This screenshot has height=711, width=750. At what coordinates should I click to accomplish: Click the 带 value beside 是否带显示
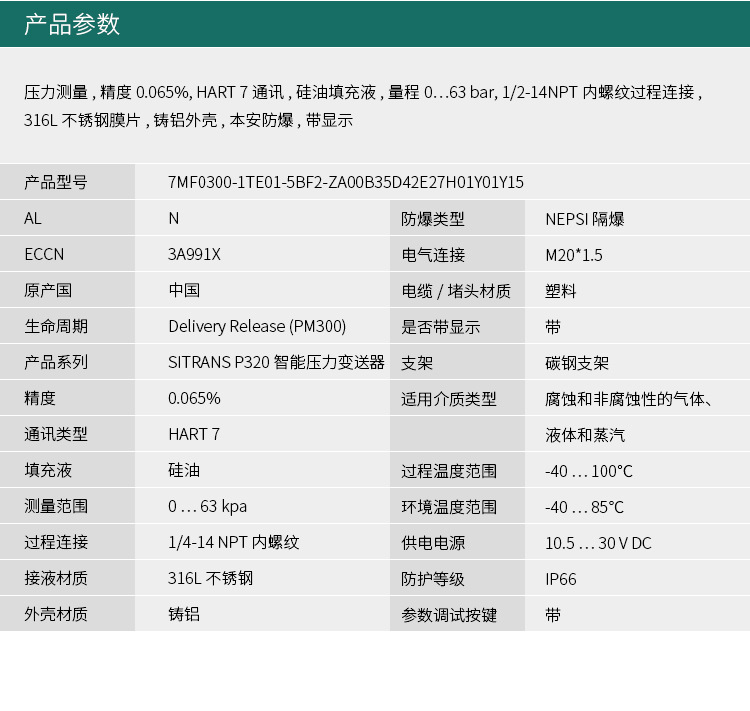pyautogui.click(x=553, y=327)
